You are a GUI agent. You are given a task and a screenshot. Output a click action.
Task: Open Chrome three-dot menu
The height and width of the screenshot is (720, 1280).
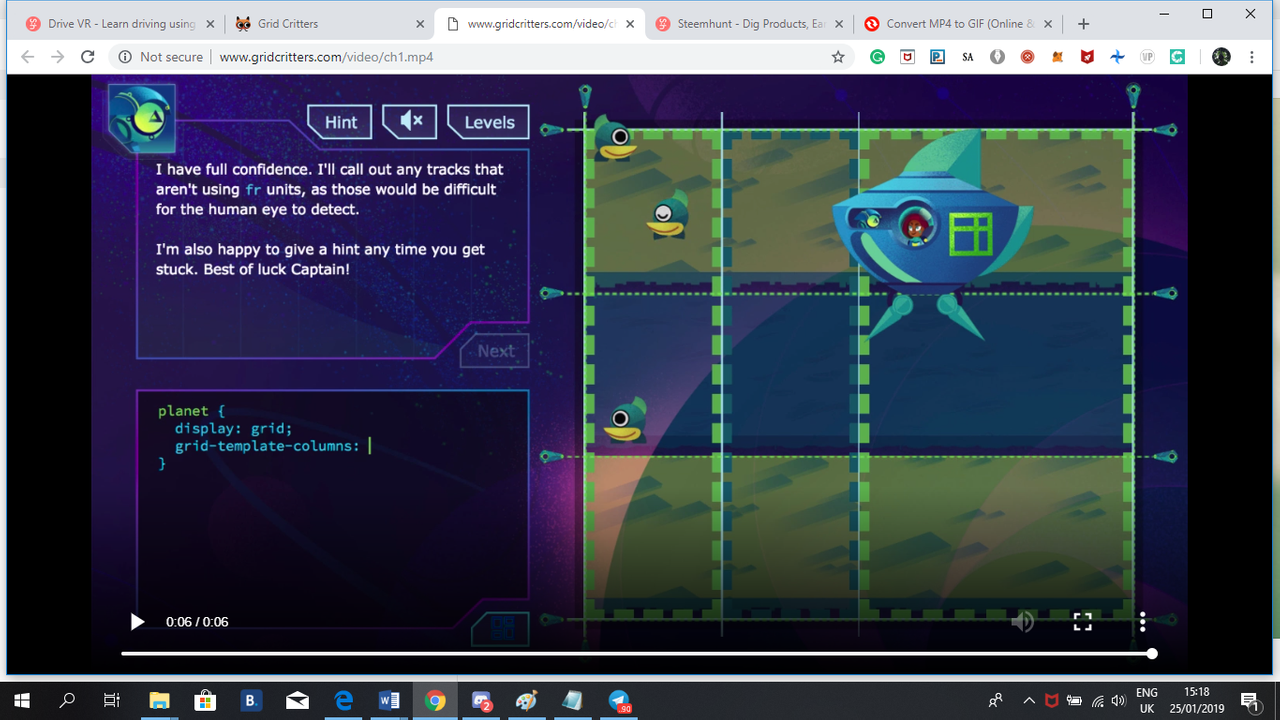point(1252,57)
